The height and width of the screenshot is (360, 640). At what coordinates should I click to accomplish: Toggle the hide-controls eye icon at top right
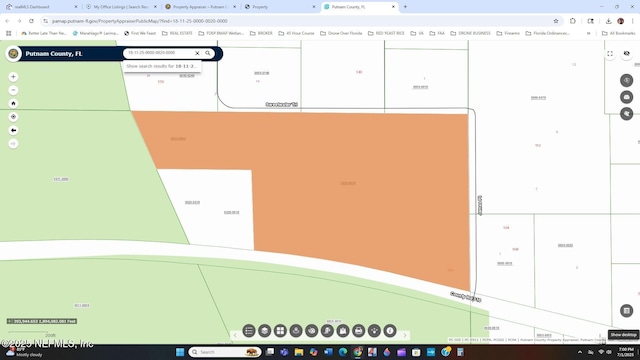(627, 53)
